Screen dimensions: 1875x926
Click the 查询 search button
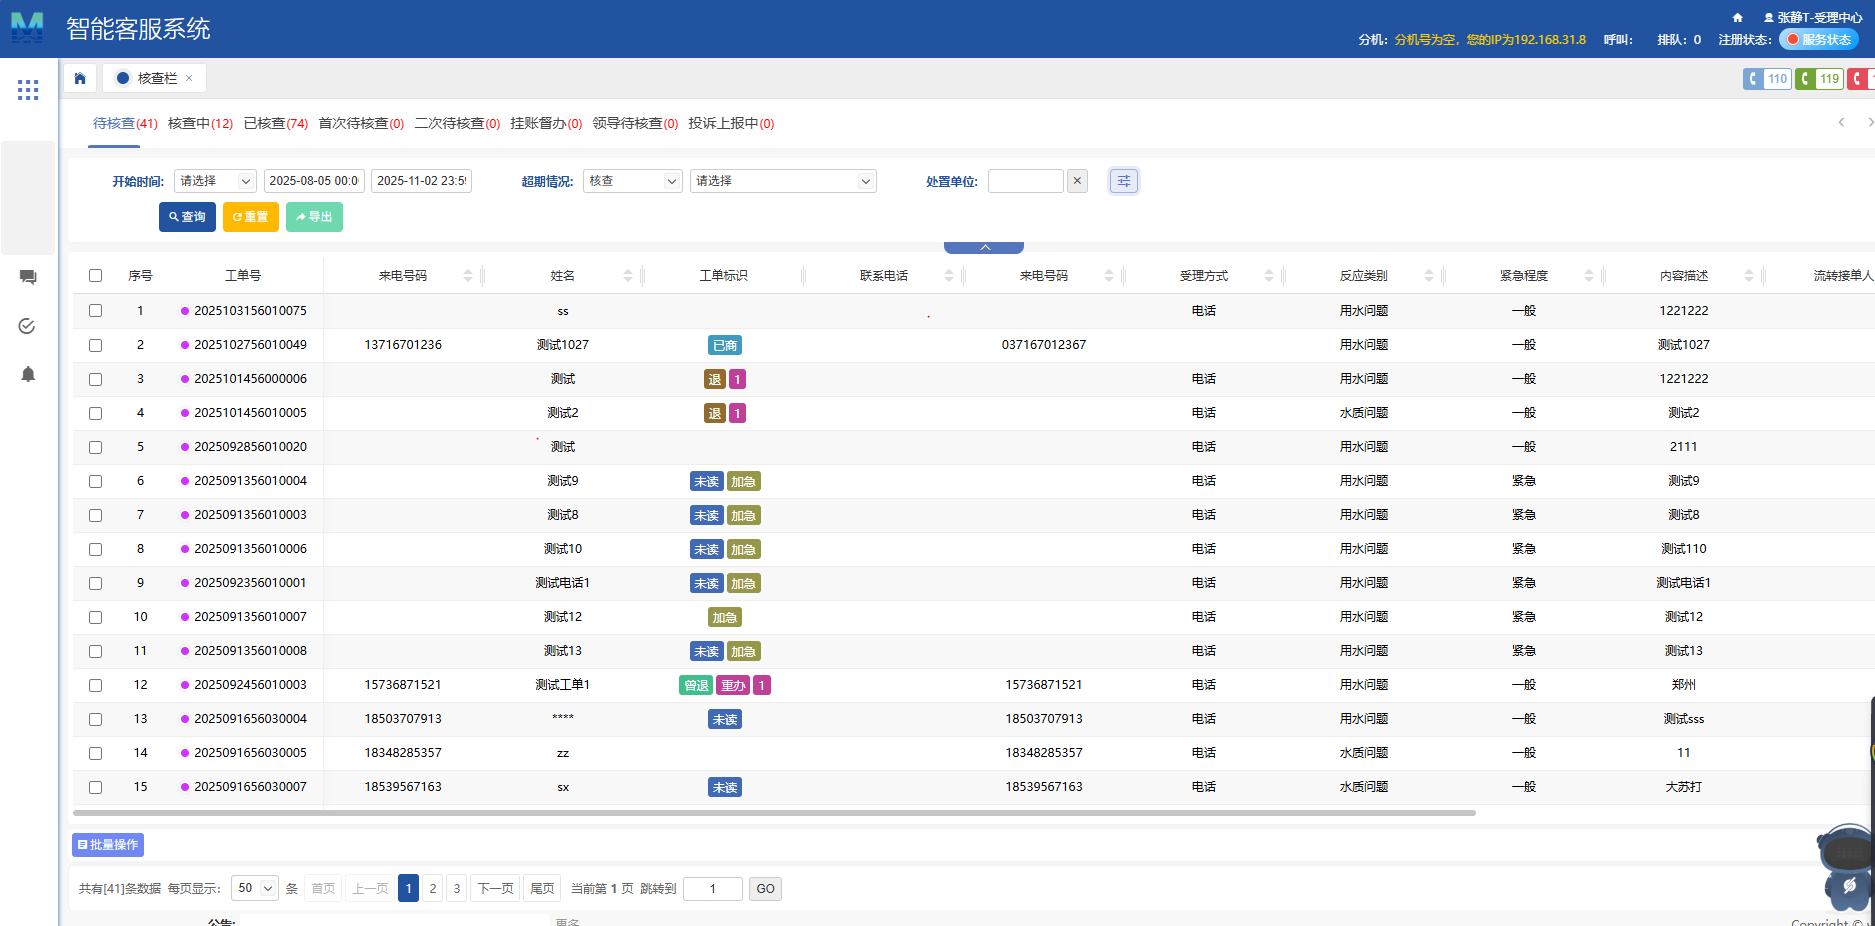pyautogui.click(x=187, y=217)
